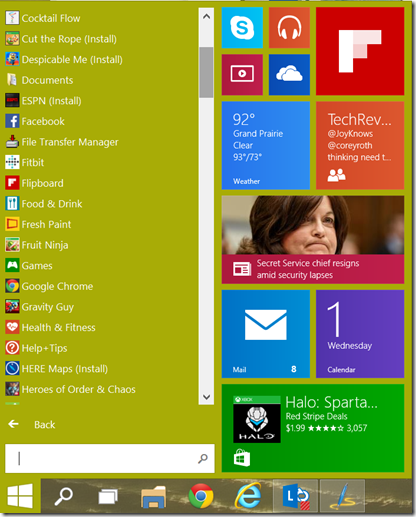Open the Skype tile

tap(242, 28)
